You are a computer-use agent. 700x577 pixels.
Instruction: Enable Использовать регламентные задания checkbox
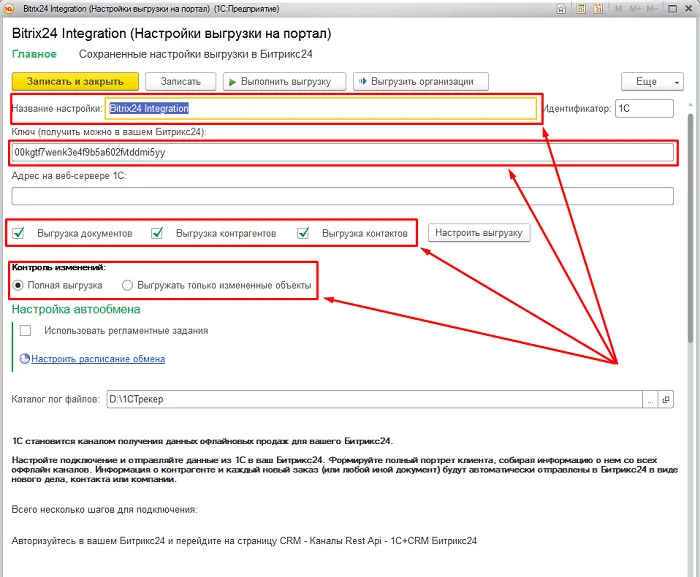click(x=25, y=330)
